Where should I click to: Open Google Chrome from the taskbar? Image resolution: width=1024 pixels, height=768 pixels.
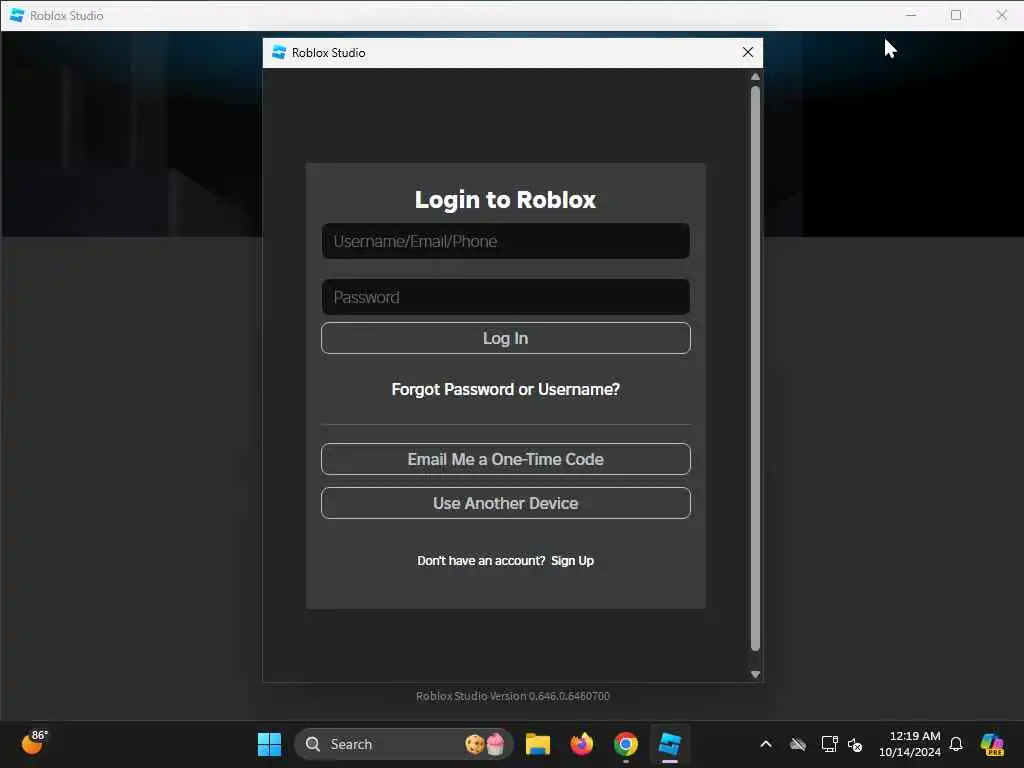[x=626, y=744]
